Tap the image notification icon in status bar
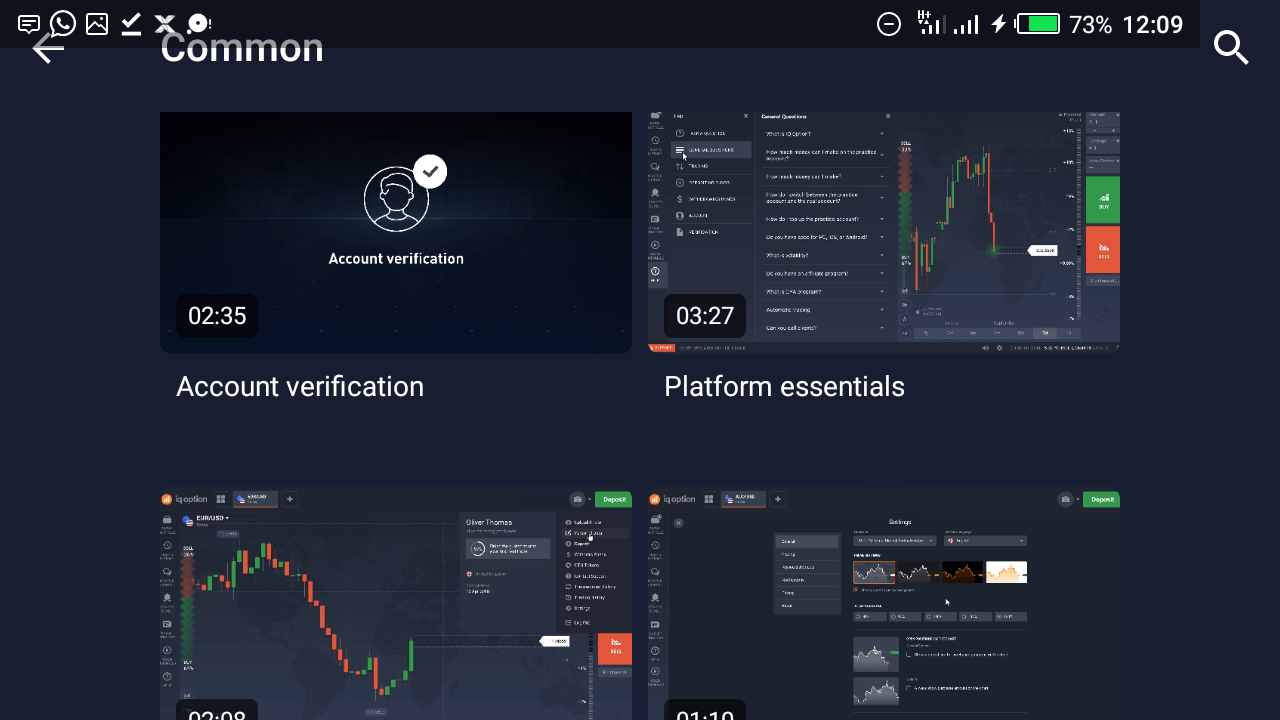The height and width of the screenshot is (720, 1280). [97, 24]
